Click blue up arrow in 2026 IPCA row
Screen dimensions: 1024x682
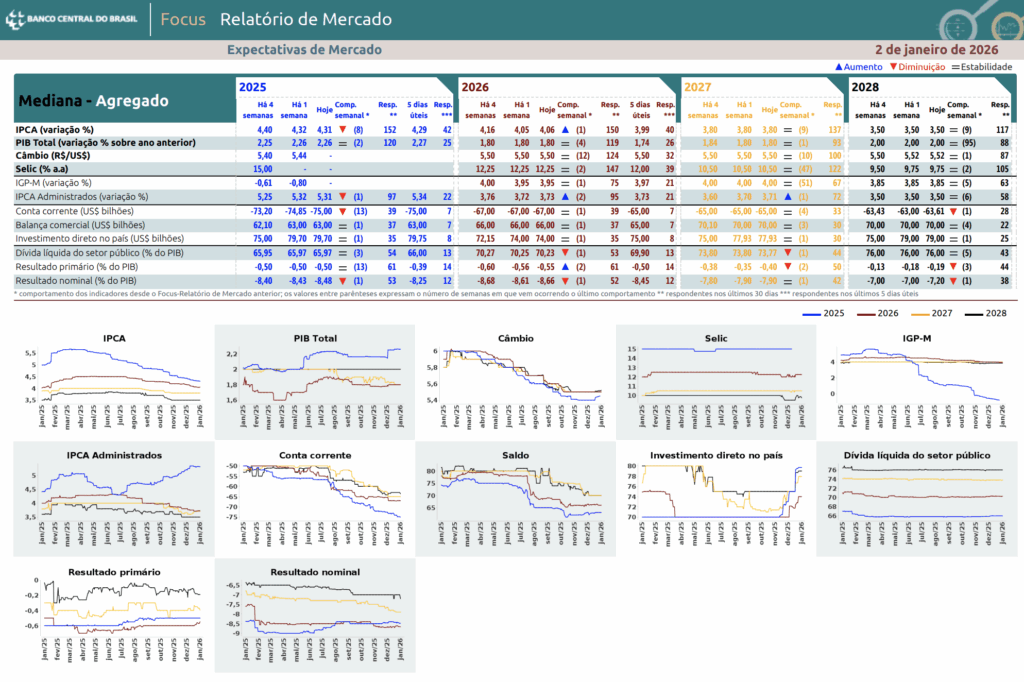click(564, 130)
